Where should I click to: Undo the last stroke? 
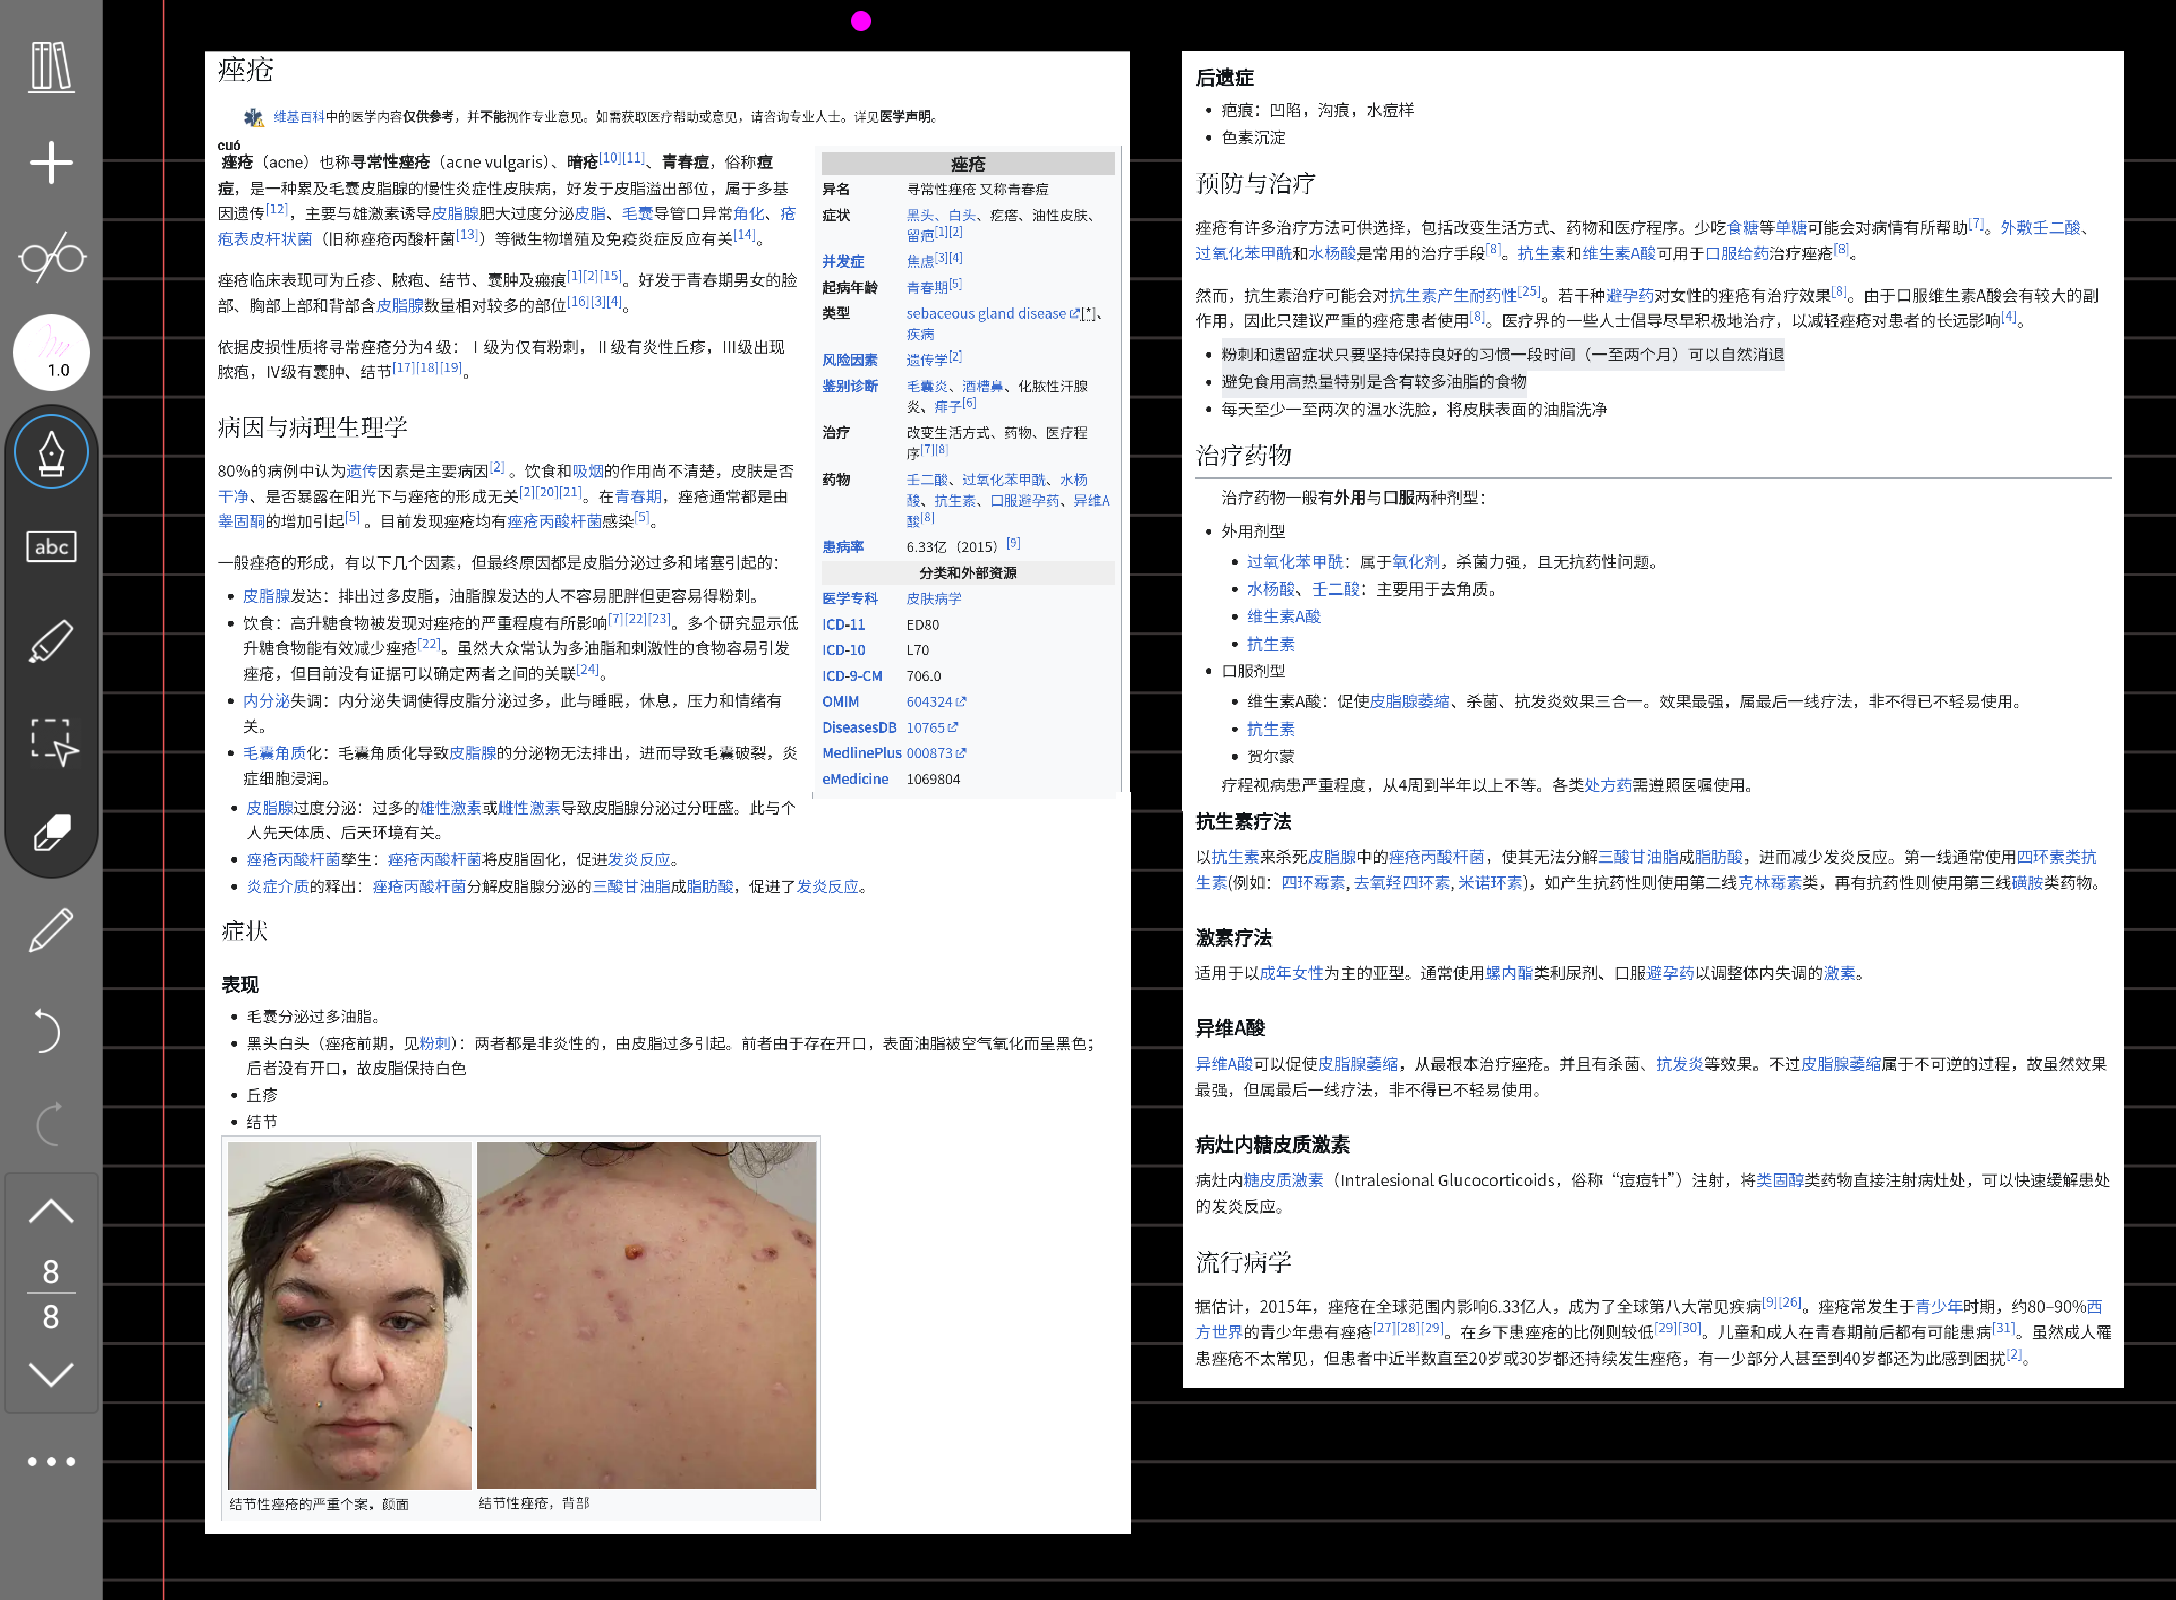48,1031
